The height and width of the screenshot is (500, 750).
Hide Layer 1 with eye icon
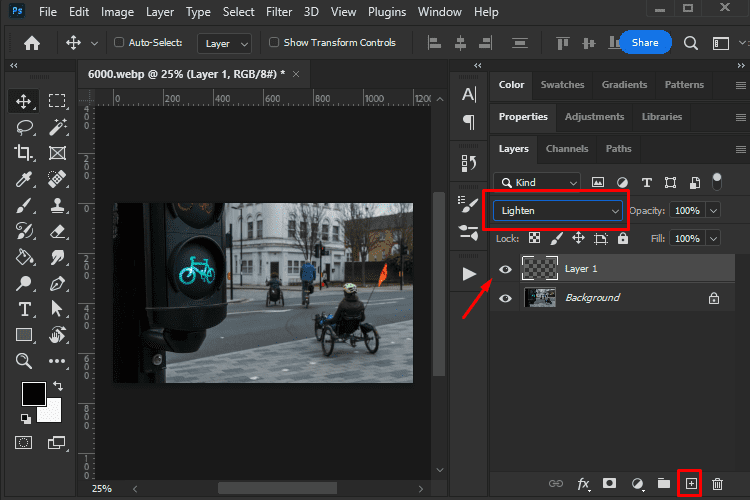(505, 269)
